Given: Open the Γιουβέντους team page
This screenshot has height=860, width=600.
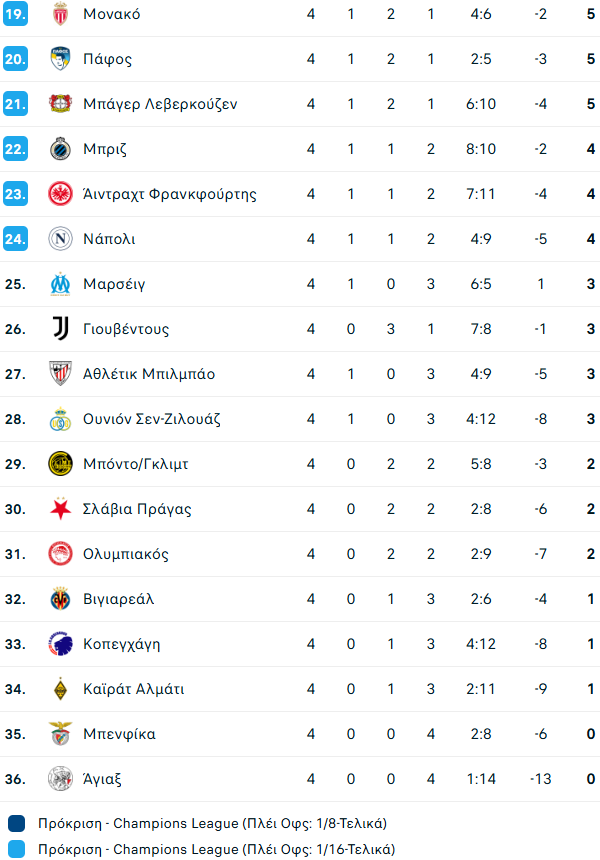Looking at the screenshot, I should point(127,329).
